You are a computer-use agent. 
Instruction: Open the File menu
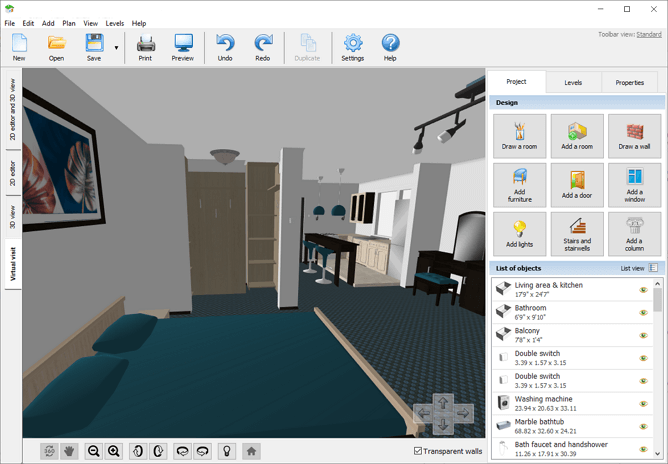[9, 23]
